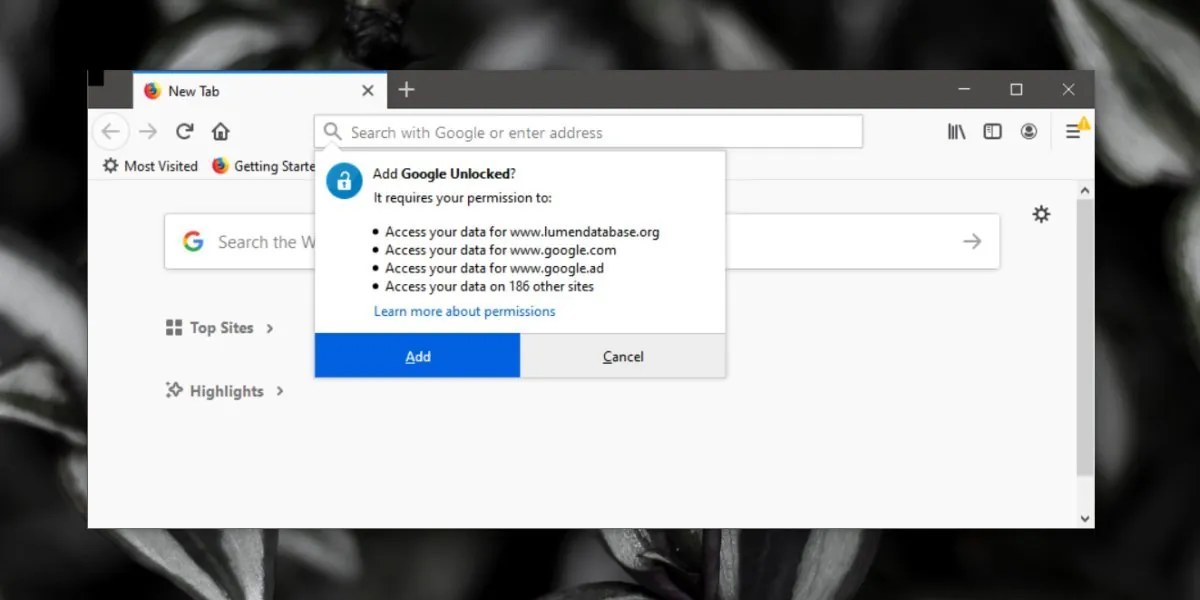
Task: Maximize the Firefox window
Action: (x=1016, y=90)
